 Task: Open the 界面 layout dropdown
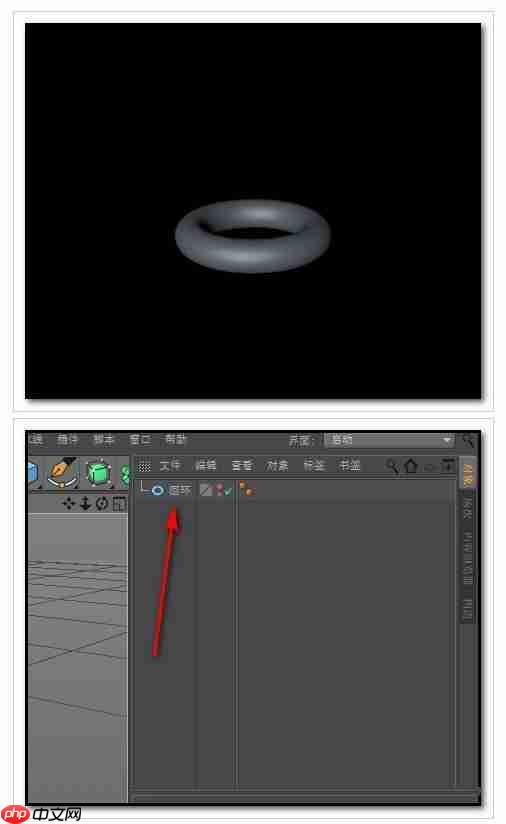click(x=388, y=440)
